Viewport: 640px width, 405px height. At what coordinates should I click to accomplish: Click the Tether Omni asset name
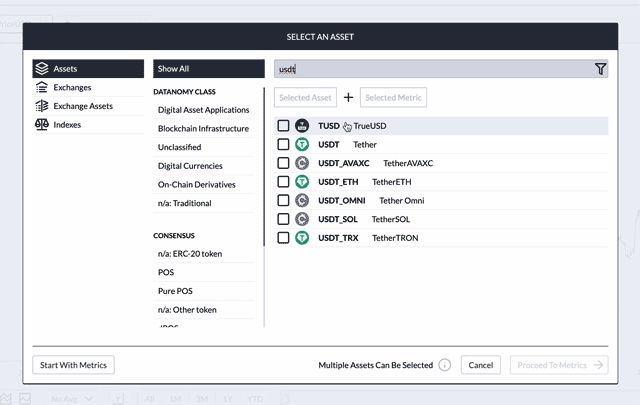(402, 200)
